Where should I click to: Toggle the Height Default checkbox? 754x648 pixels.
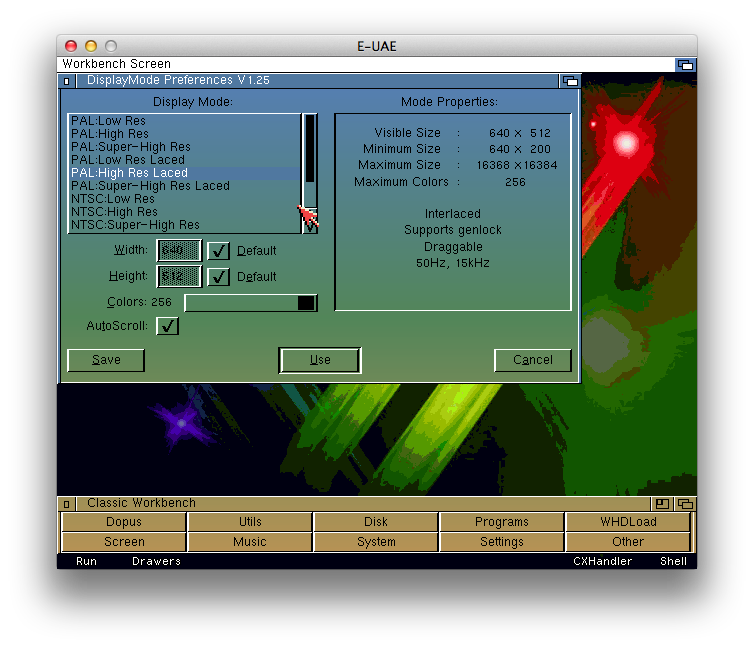[218, 276]
